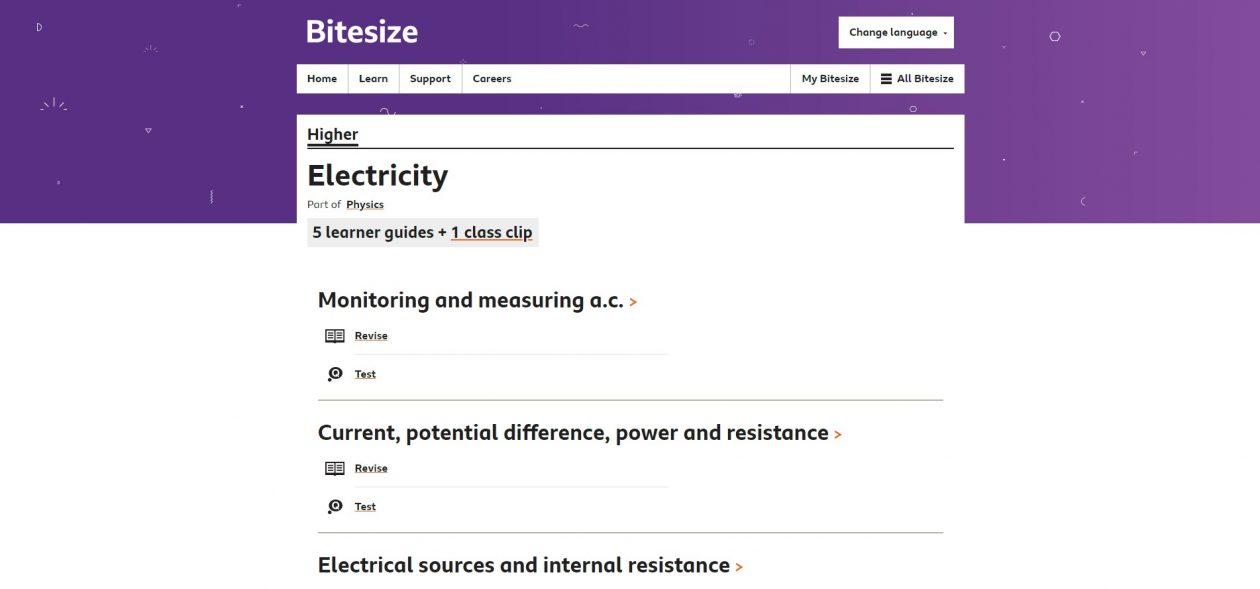Open the Change language dropdown

click(x=896, y=32)
